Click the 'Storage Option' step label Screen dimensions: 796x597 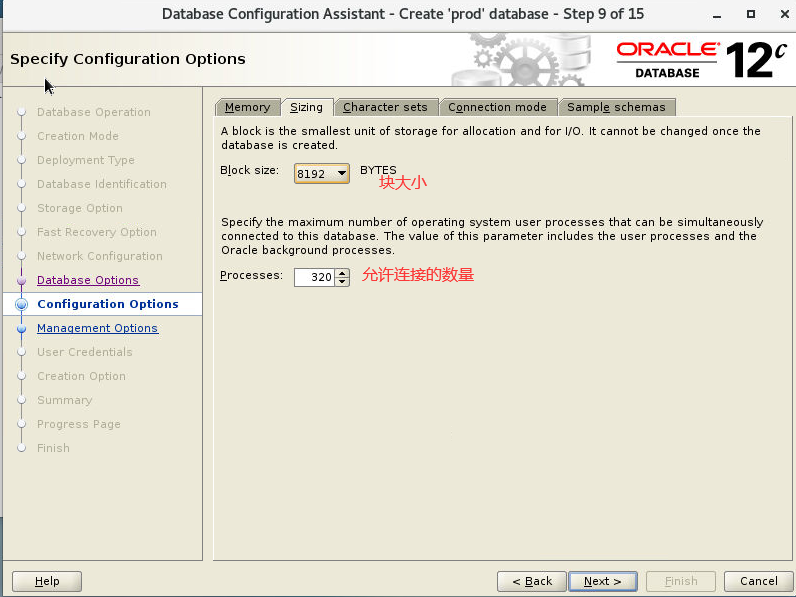pyautogui.click(x=80, y=208)
